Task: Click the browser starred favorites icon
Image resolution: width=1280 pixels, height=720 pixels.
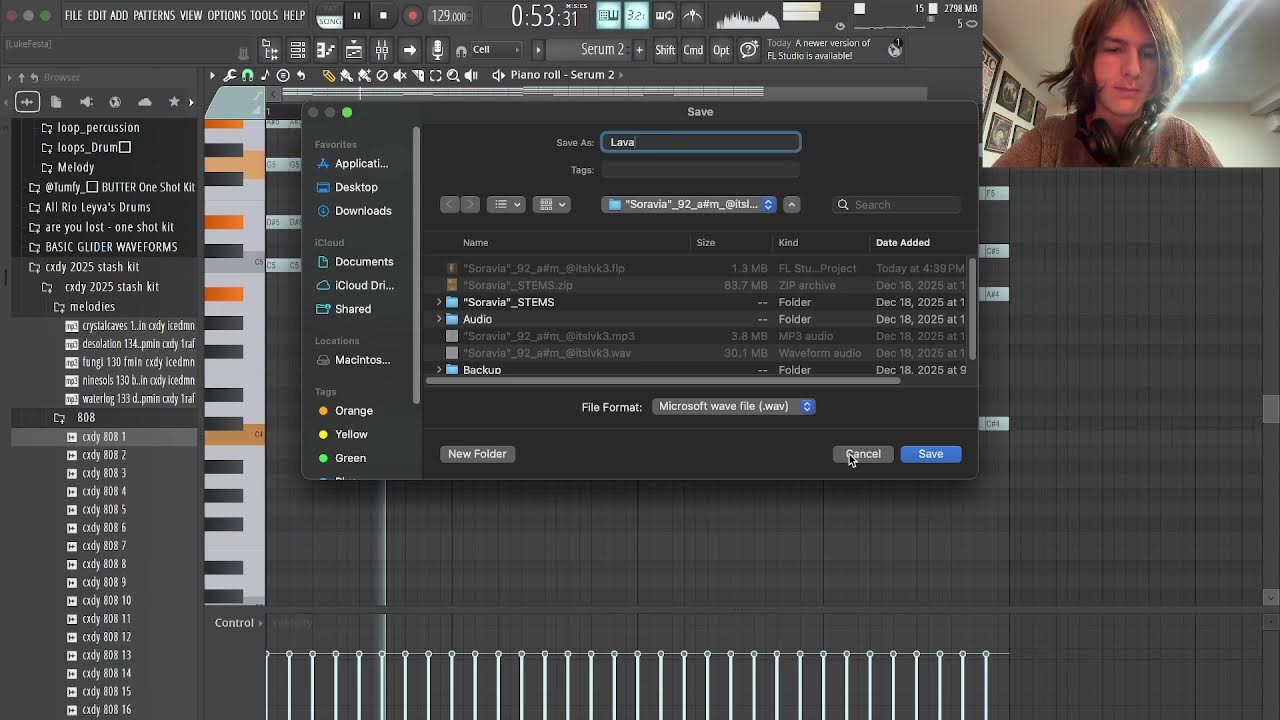Action: point(174,101)
